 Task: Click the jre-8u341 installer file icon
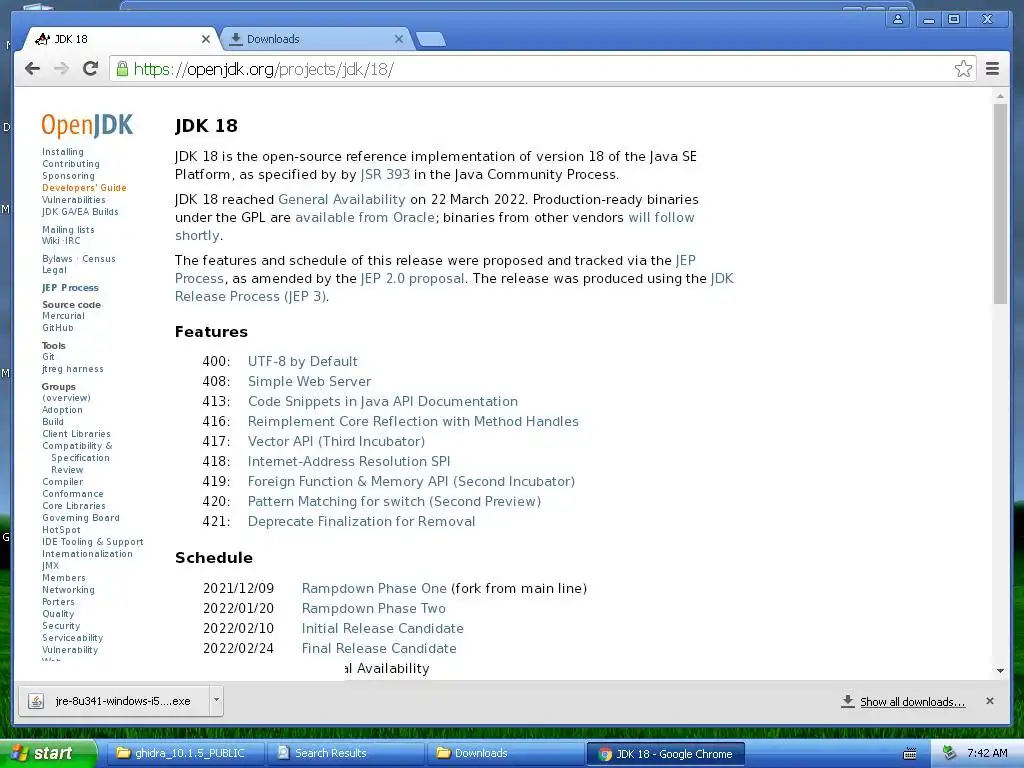(36, 701)
